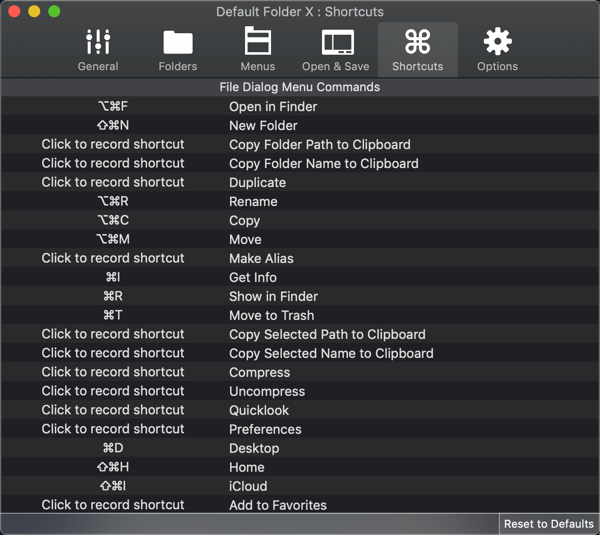Click the File Dialog Menu Commands header
600x535 pixels.
point(300,87)
